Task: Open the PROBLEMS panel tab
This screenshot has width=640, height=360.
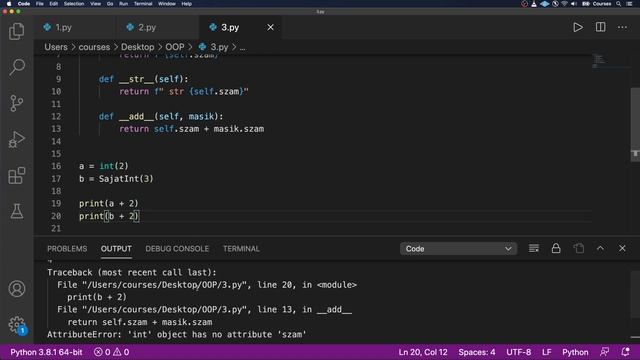Action: point(67,249)
